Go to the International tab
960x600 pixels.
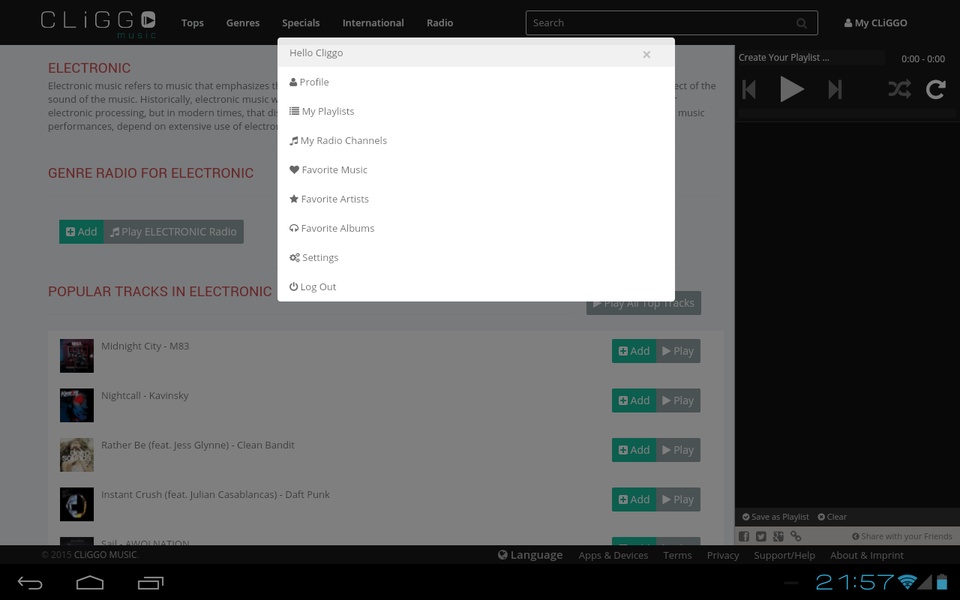[x=373, y=23]
